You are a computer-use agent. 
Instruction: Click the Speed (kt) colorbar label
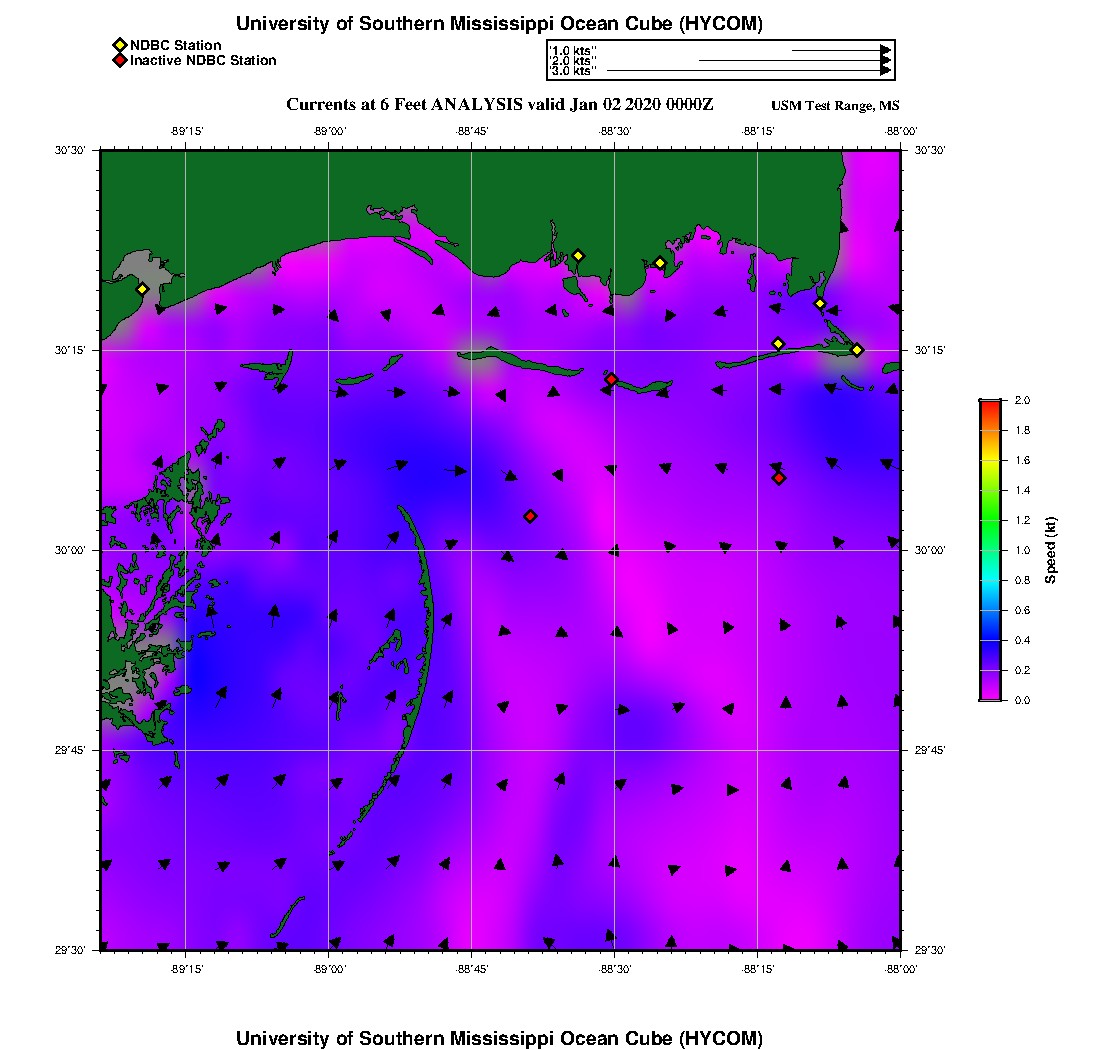click(x=1050, y=550)
